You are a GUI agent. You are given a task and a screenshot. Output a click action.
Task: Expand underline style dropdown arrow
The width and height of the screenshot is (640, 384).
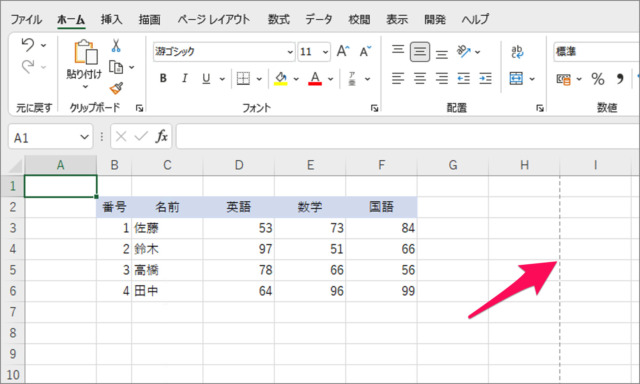coord(222,79)
